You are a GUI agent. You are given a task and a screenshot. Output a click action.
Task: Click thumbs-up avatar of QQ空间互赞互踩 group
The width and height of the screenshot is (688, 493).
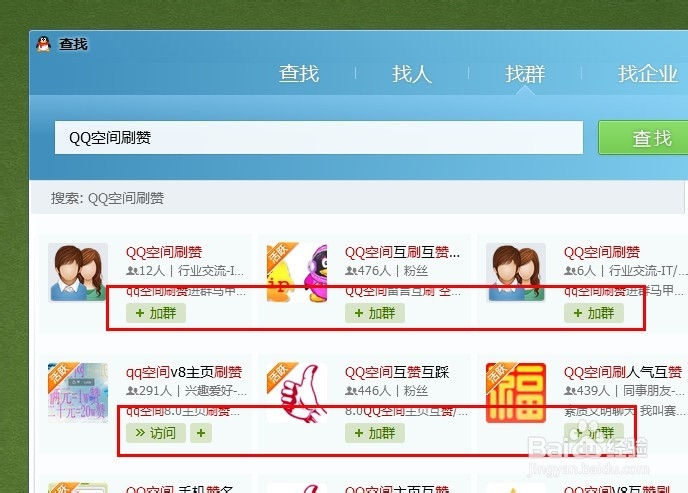(297, 392)
